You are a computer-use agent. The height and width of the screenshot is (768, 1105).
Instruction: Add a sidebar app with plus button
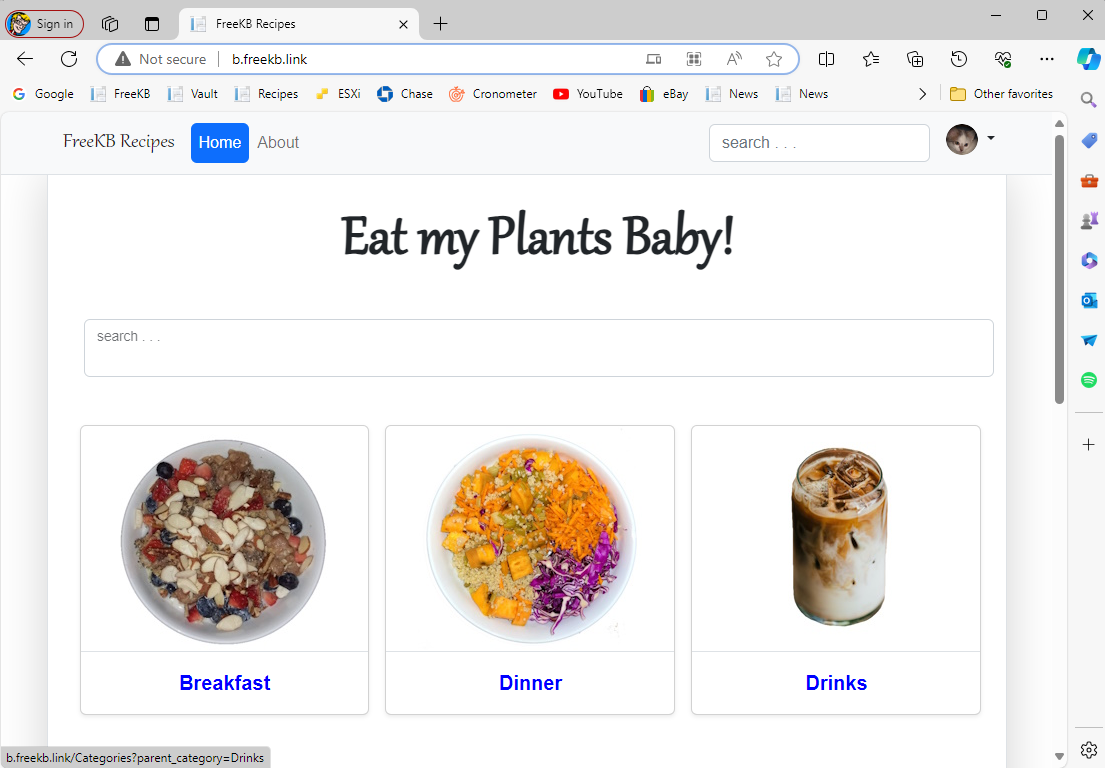tap(1089, 445)
